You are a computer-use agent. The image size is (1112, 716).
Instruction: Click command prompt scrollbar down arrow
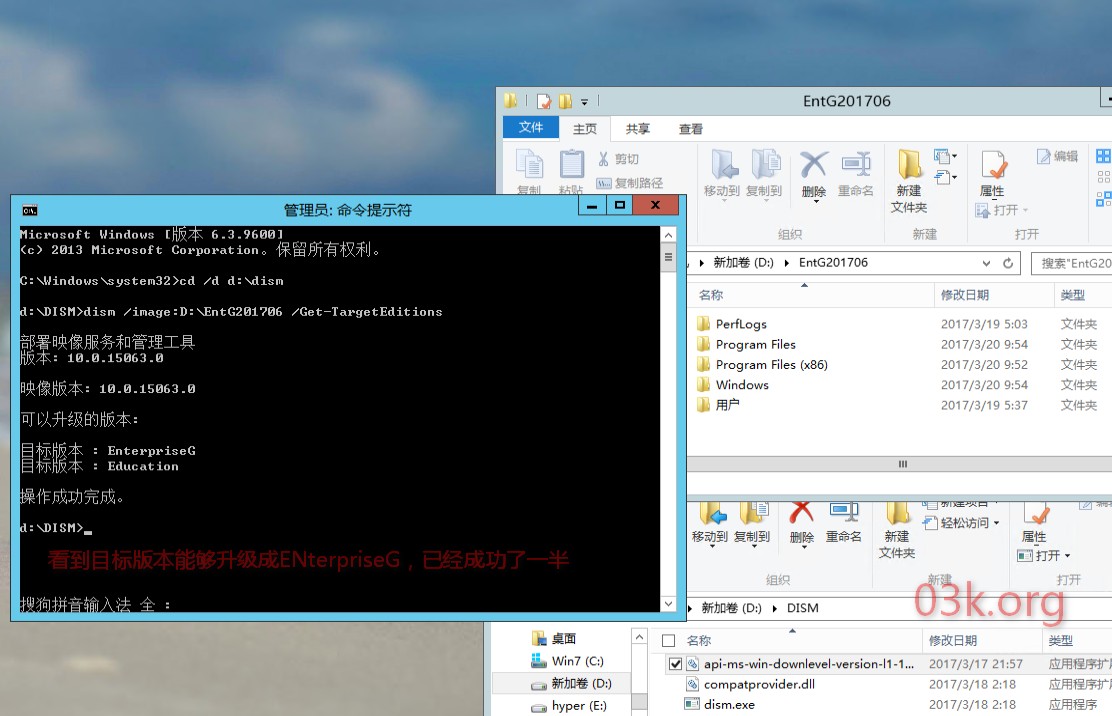click(668, 603)
